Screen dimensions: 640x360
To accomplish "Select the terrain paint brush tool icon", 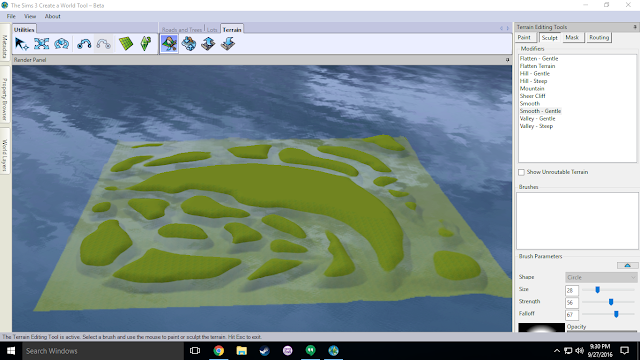I will (169, 44).
